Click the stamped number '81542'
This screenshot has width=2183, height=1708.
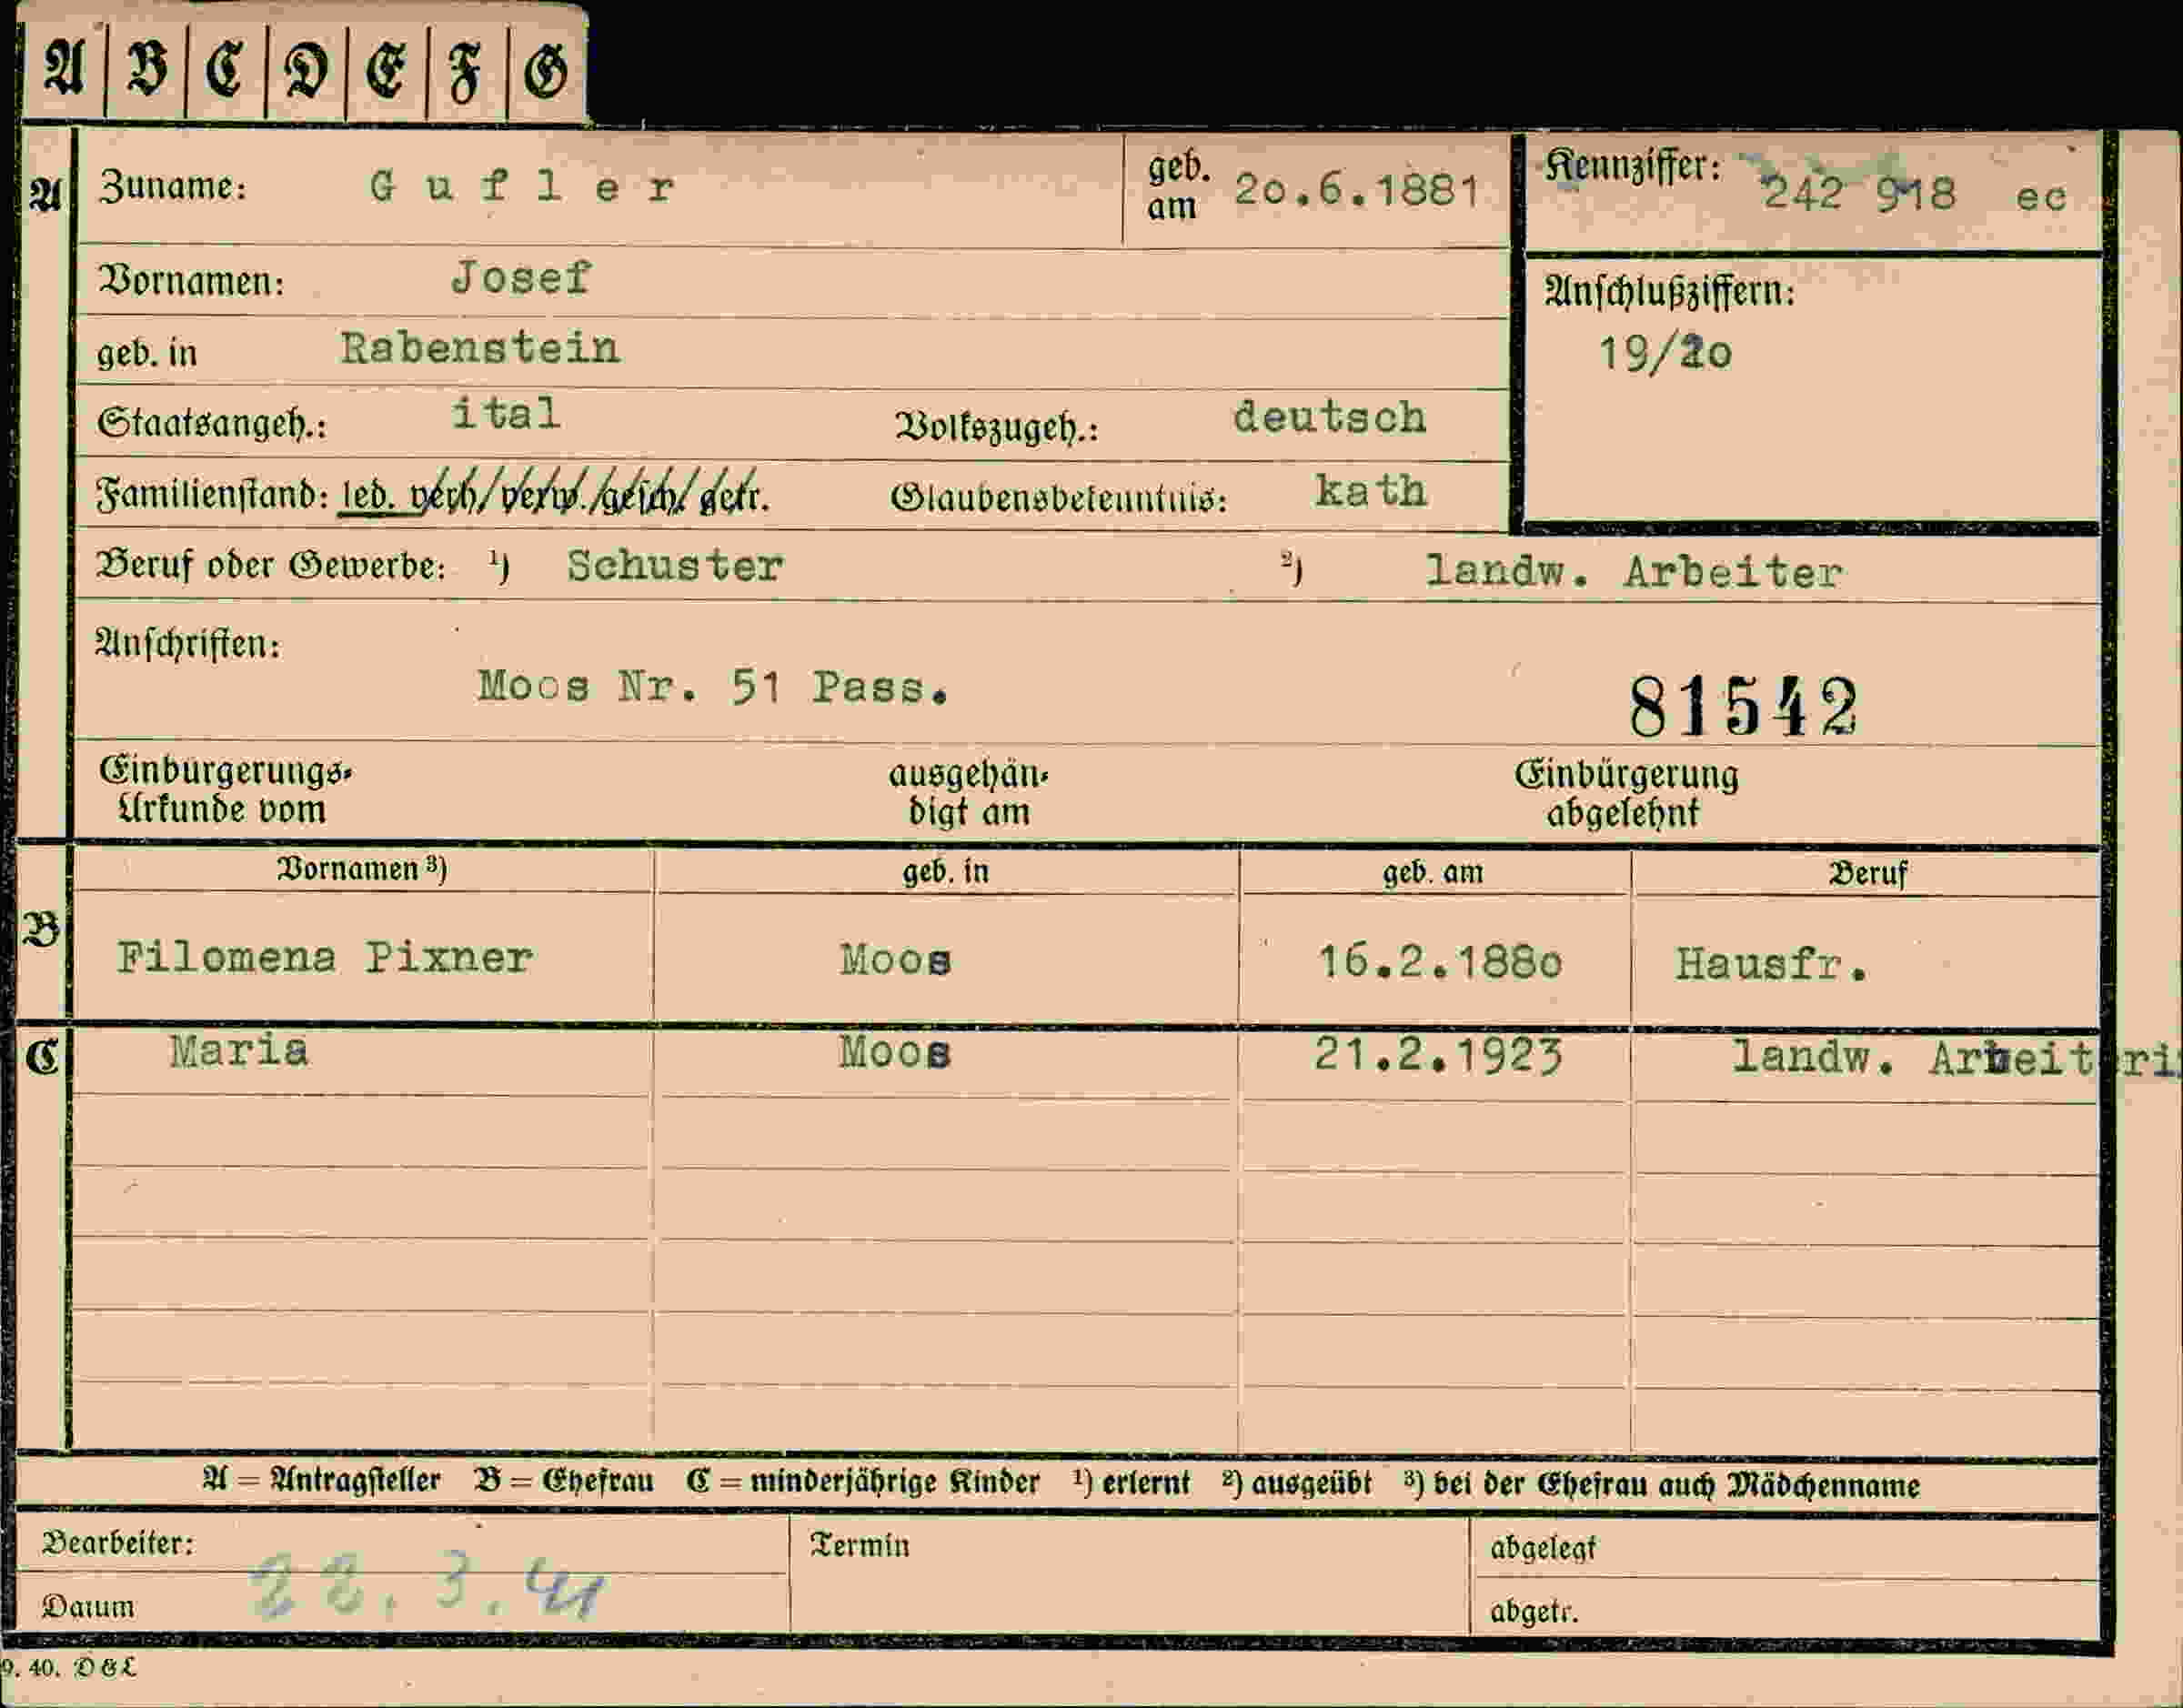click(x=1743, y=707)
